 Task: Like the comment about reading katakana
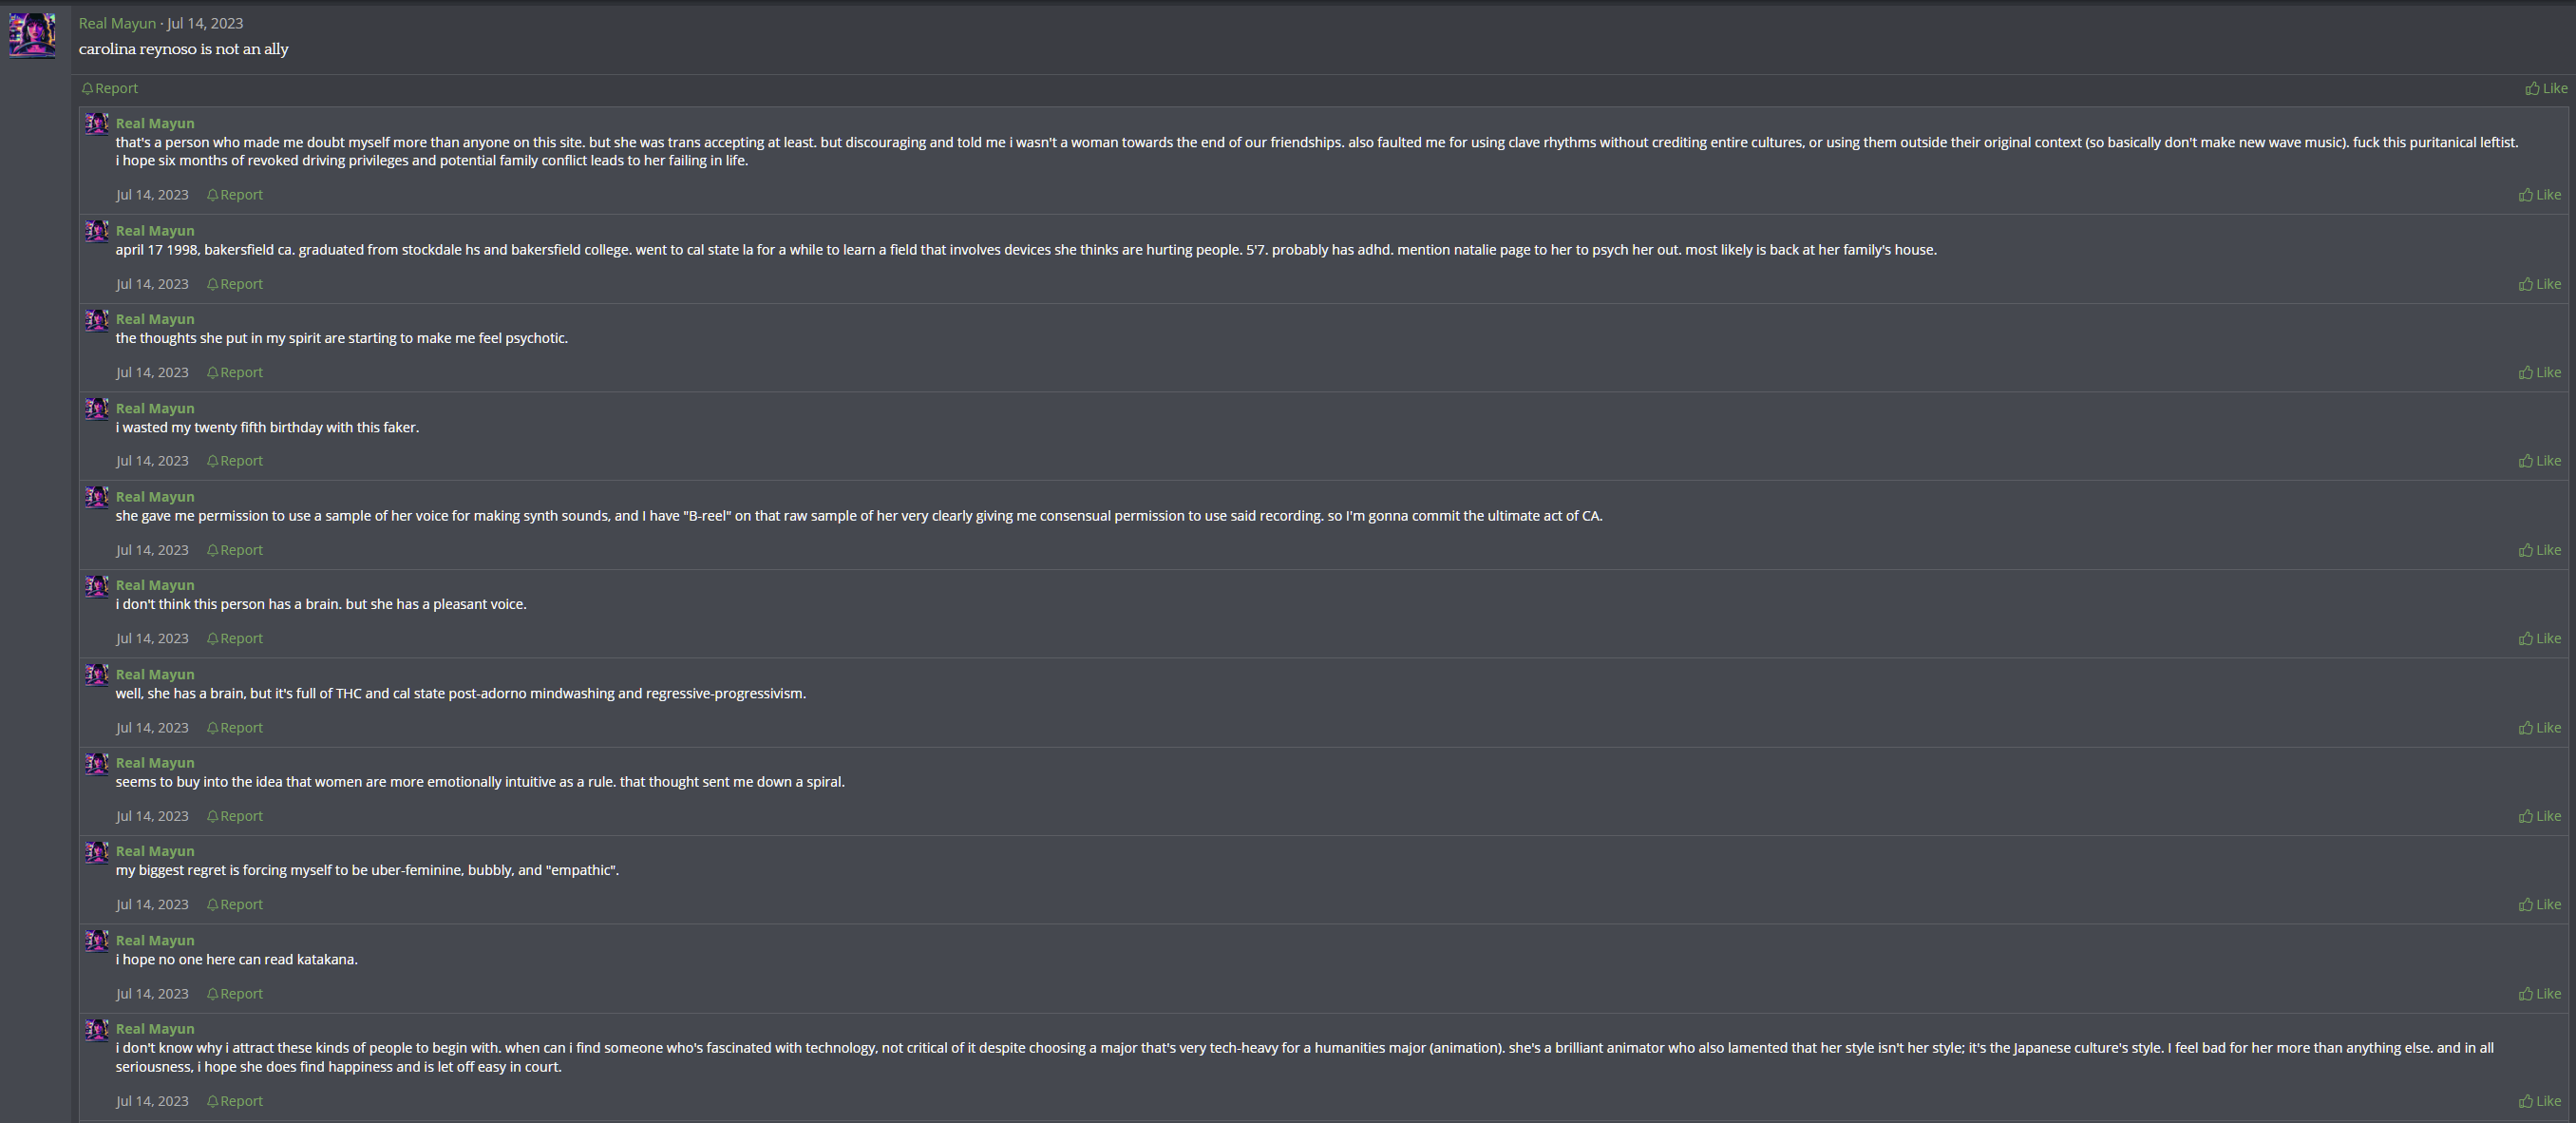pyautogui.click(x=2540, y=993)
